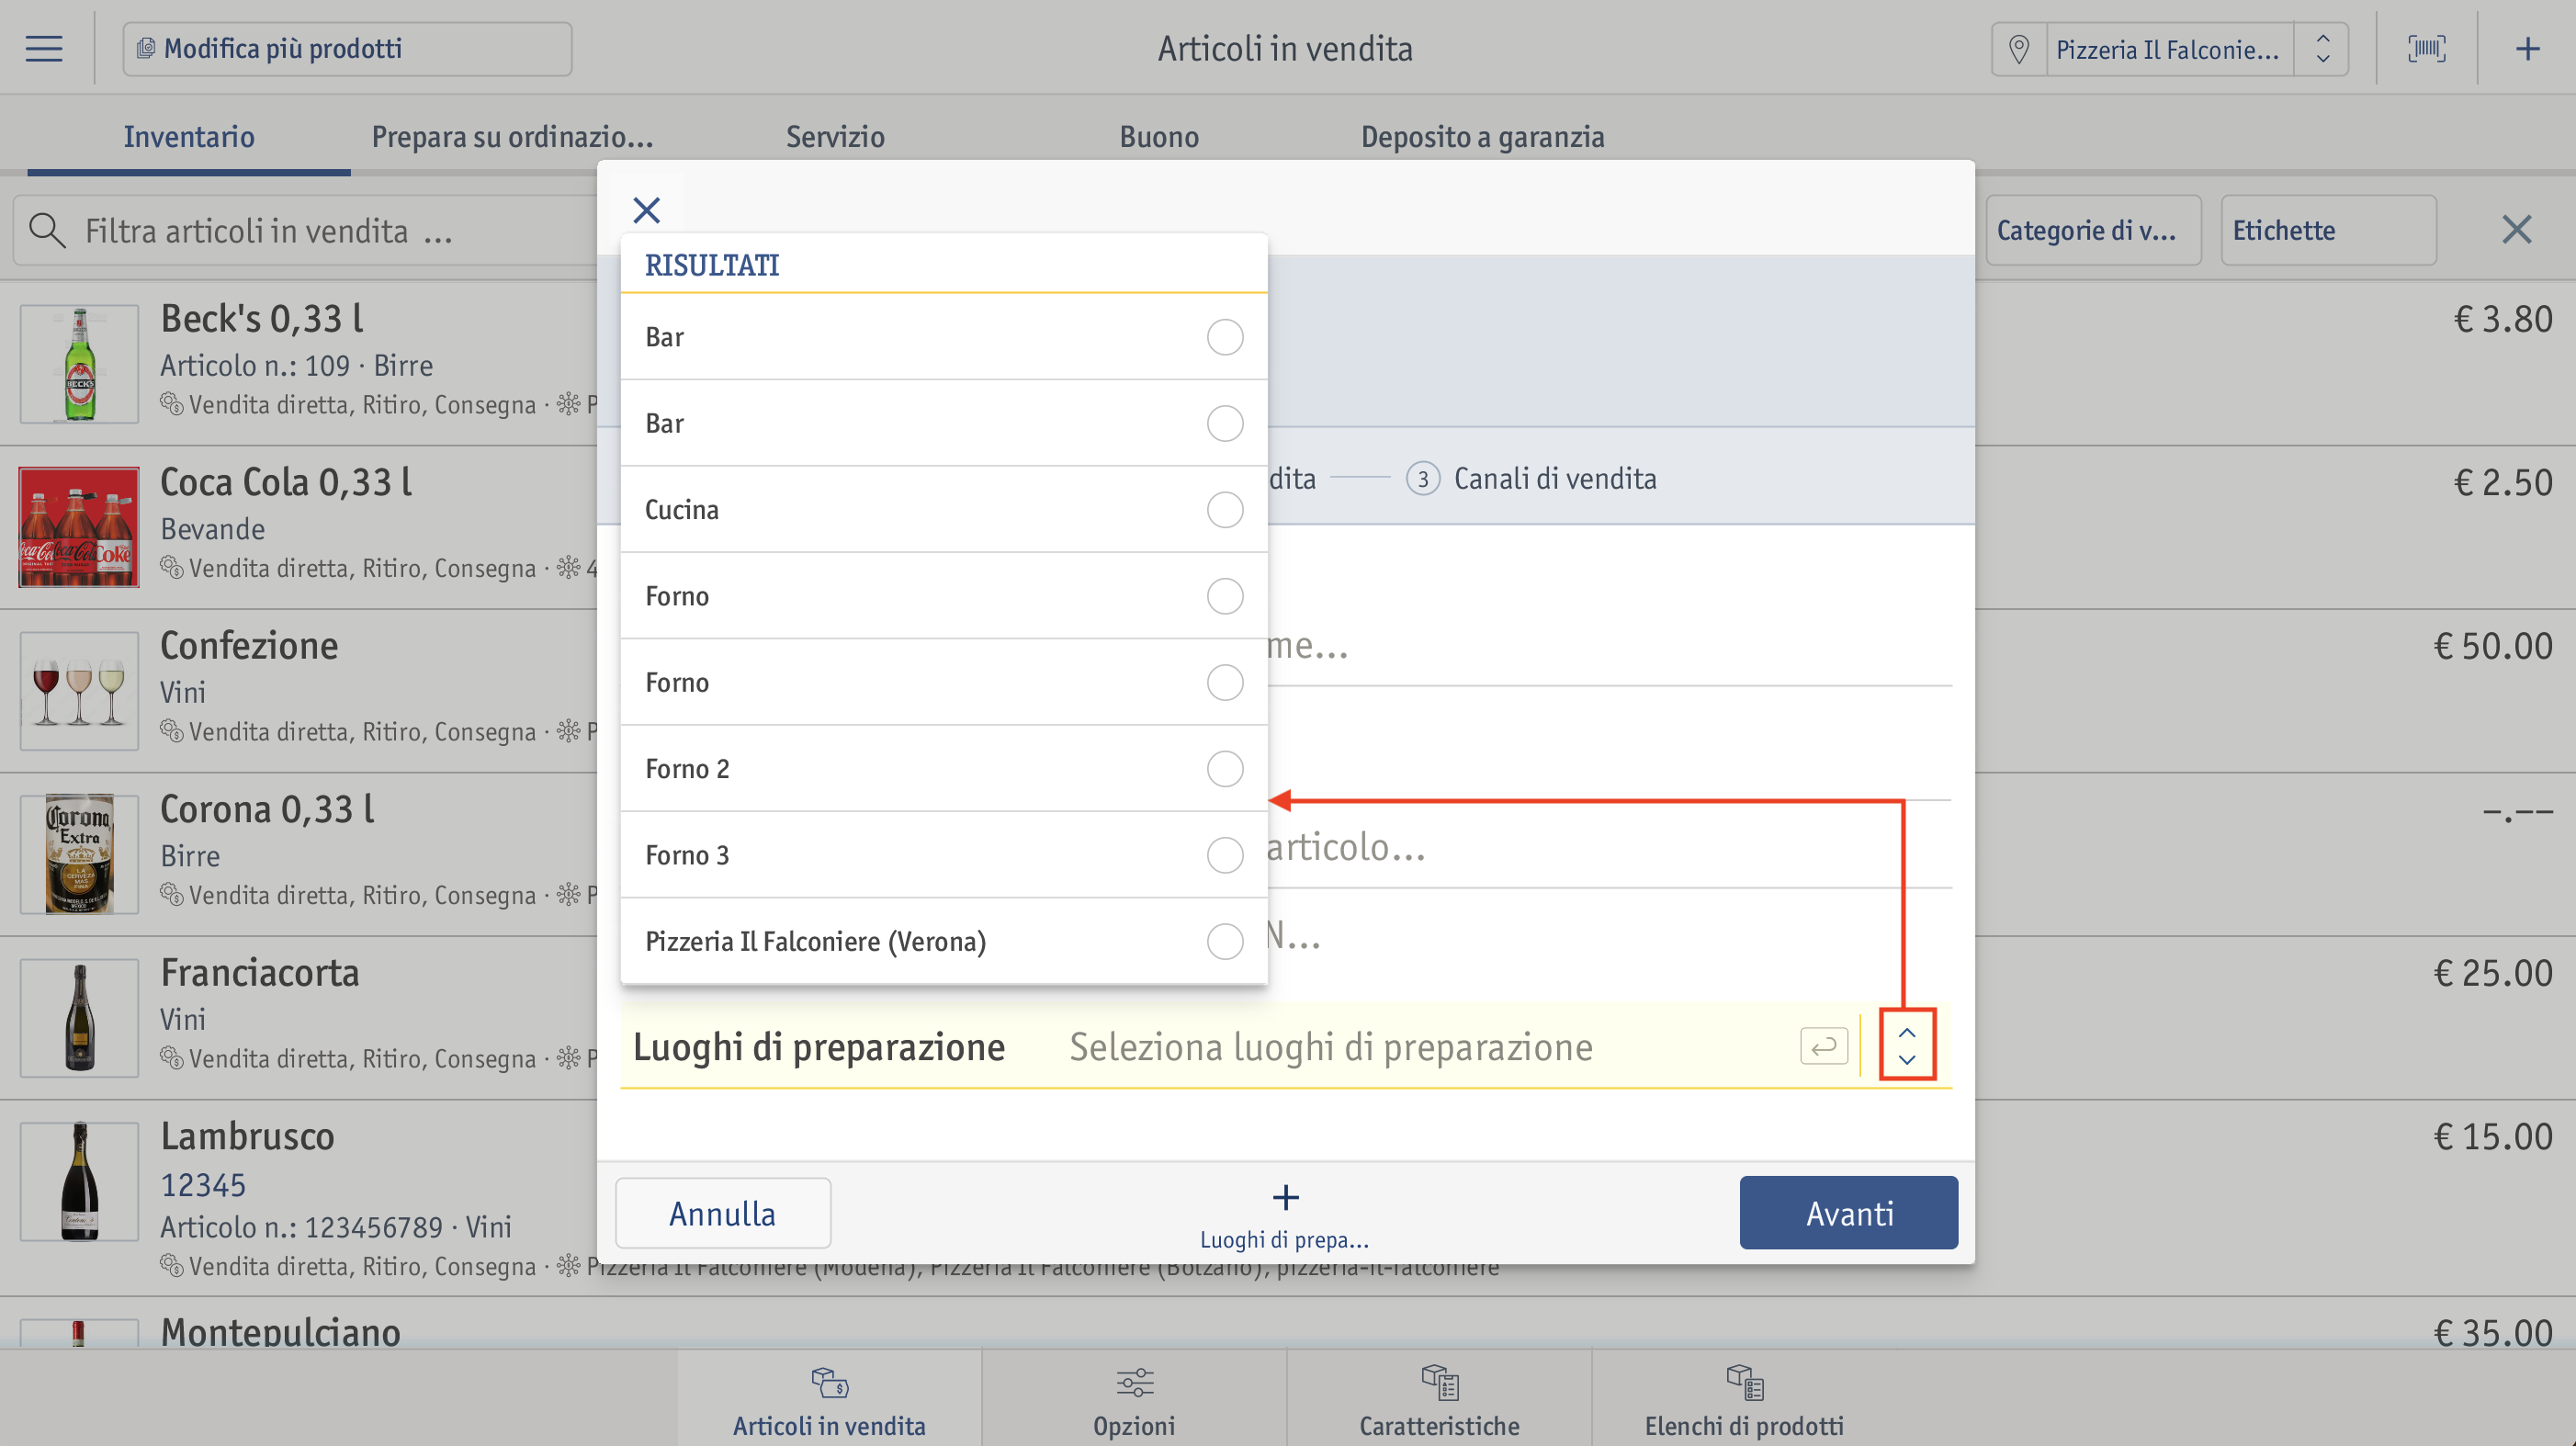Screen dimensions: 2576x1446
Task: Select the Forno 2 radio button
Action: [1224, 769]
